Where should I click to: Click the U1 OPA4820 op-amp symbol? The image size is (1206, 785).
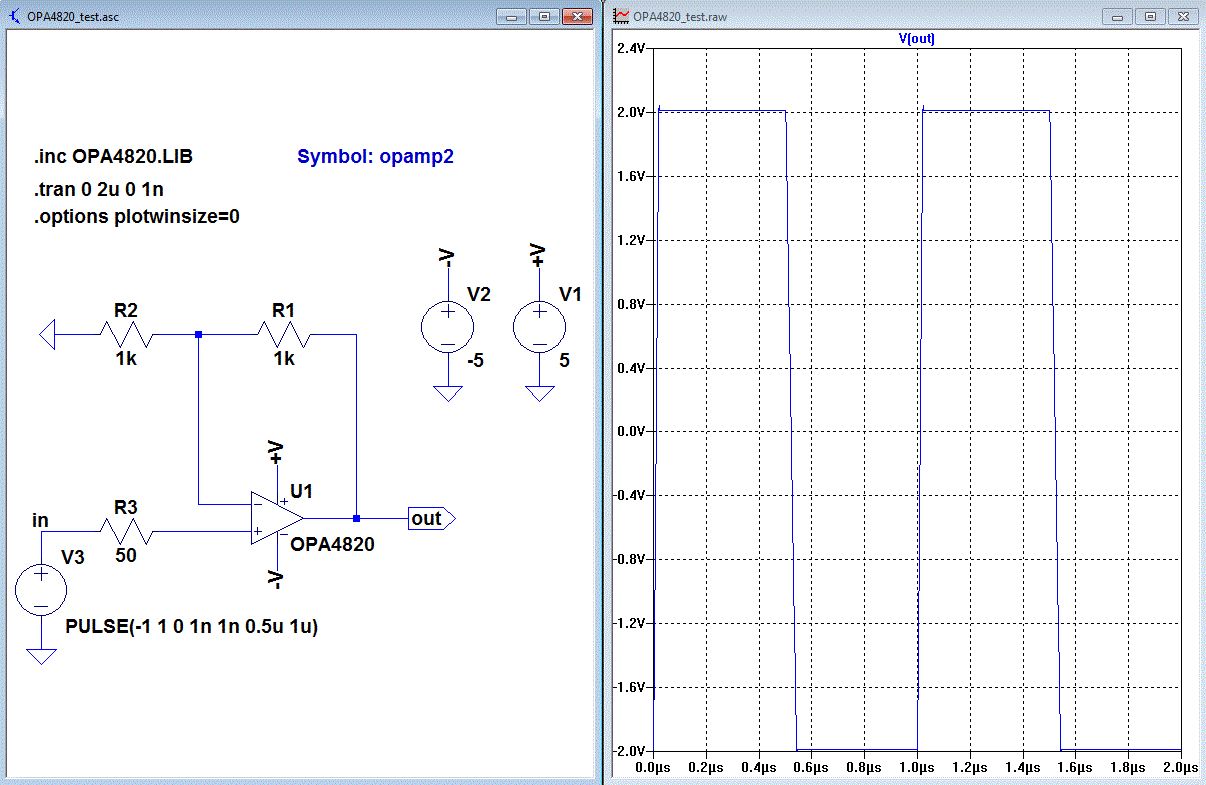point(275,519)
